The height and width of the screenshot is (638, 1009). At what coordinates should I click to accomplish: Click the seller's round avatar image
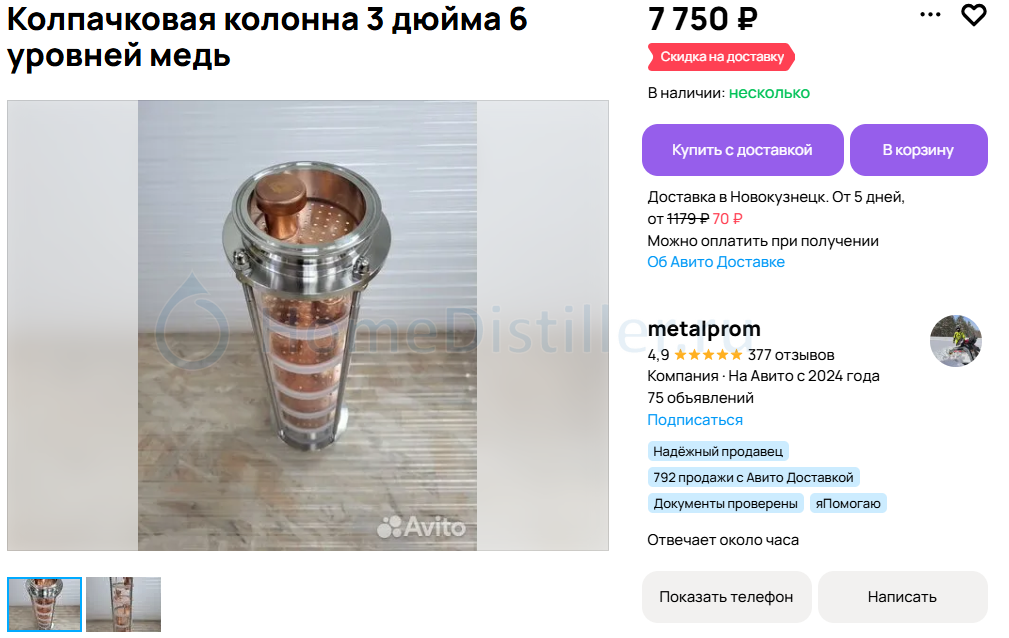[x=956, y=341]
